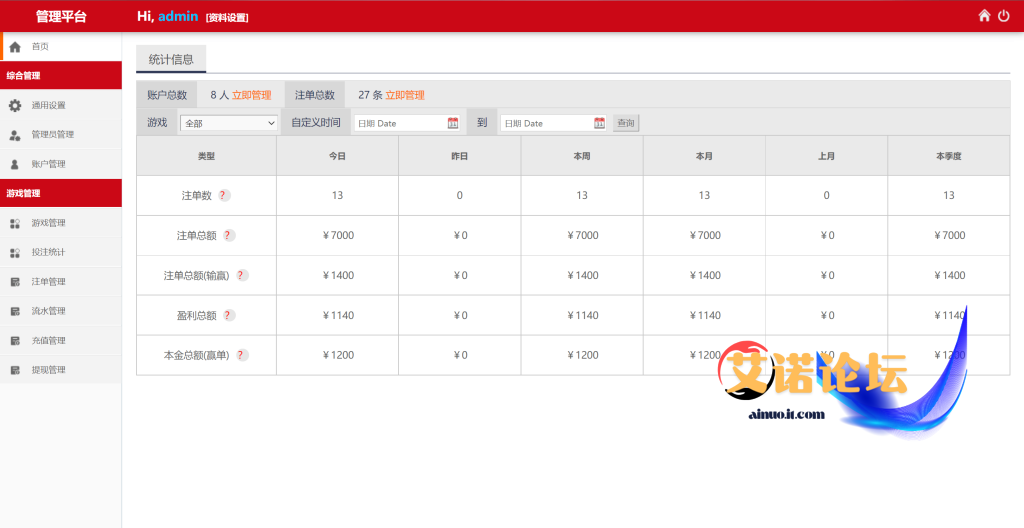Click the home icon in top-right header
The height and width of the screenshot is (528, 1024).
click(x=984, y=16)
